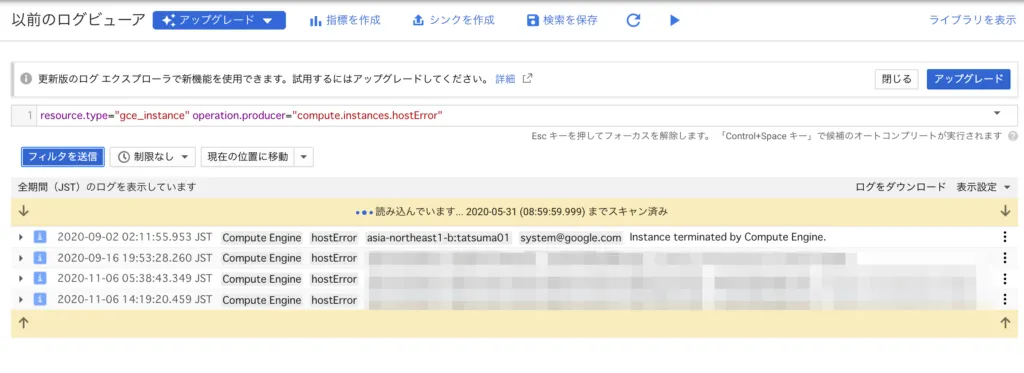
Task: Click hostError chip on 14:19:20 row
Action: coord(334,300)
